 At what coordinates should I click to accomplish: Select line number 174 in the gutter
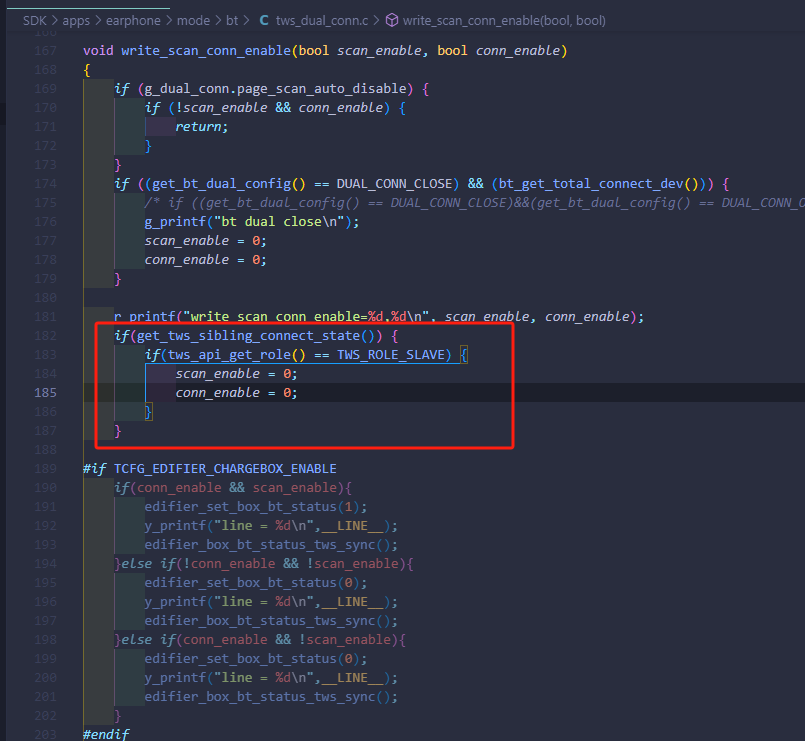pos(45,184)
